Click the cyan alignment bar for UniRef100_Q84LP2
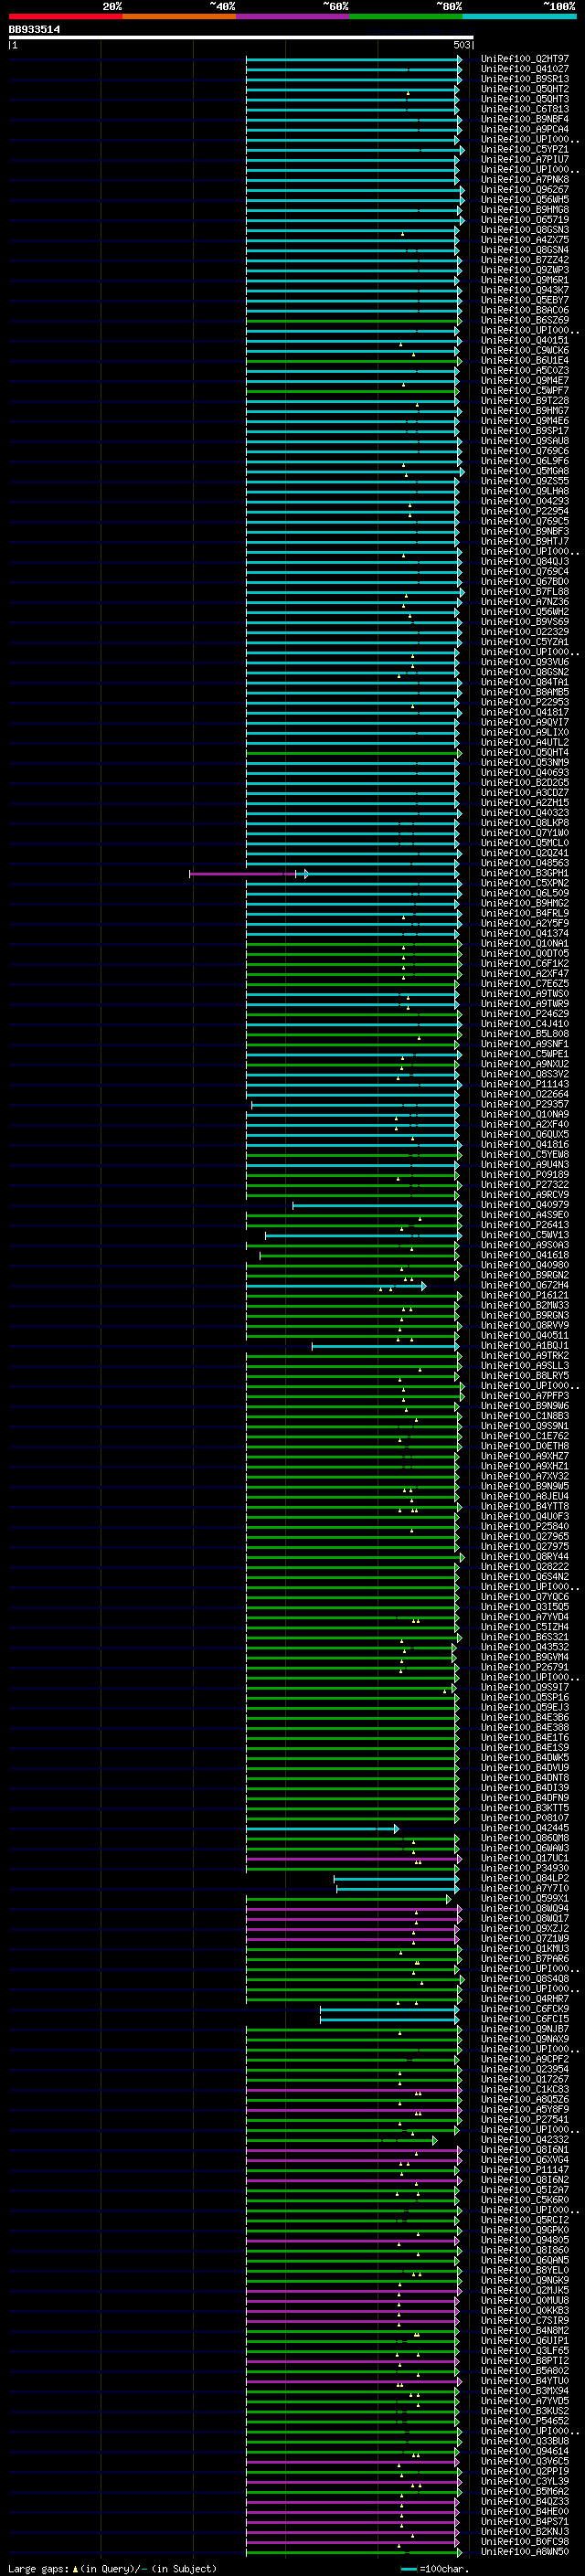Image resolution: width=585 pixels, height=2576 pixels. [x=396, y=1879]
